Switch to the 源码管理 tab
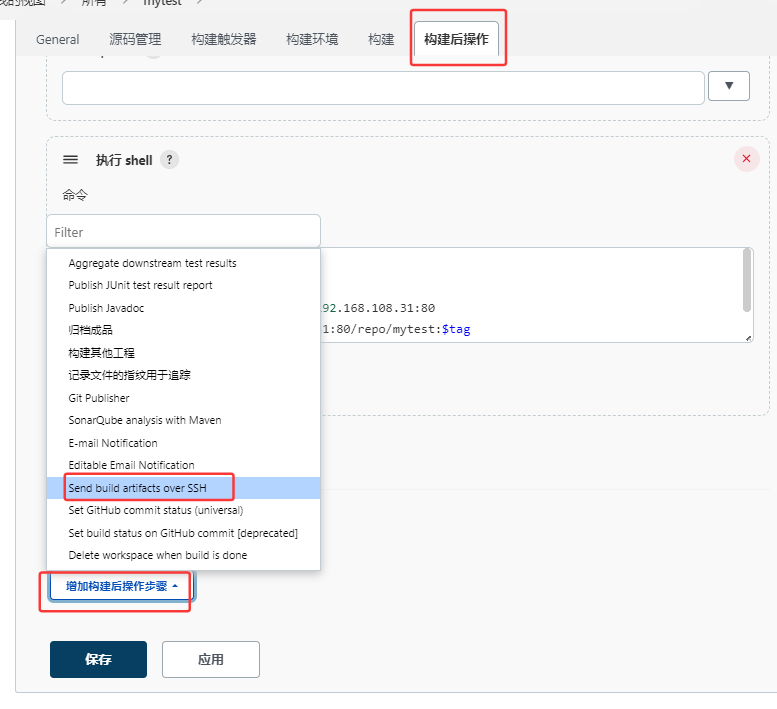 [x=135, y=39]
